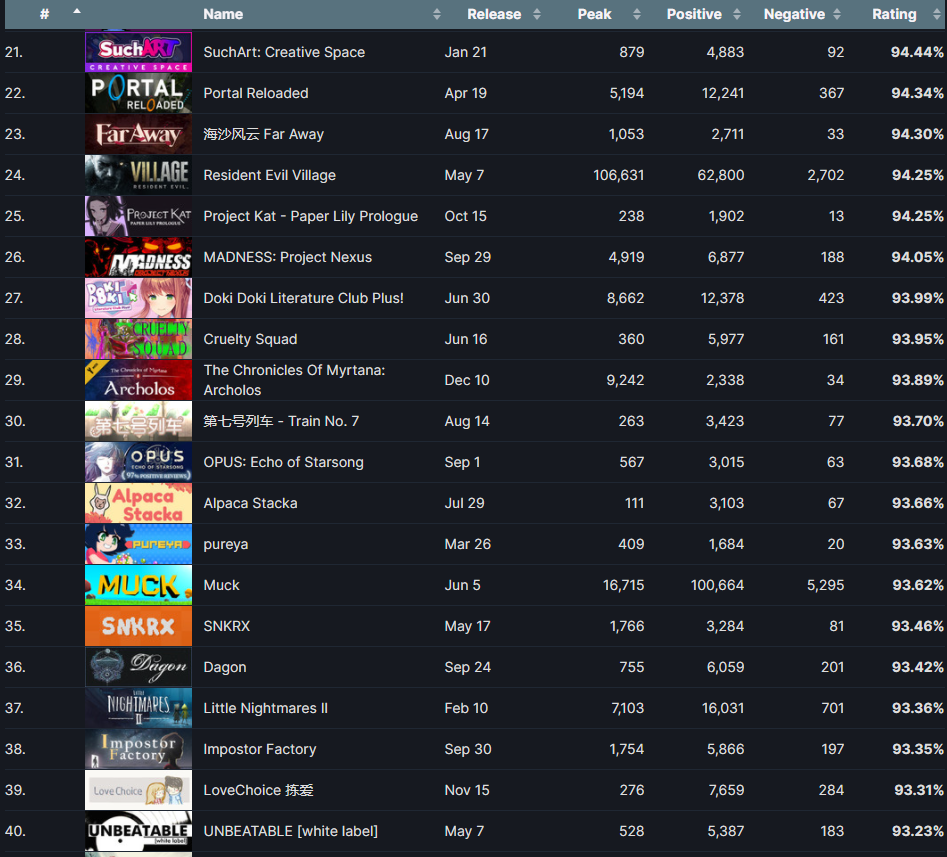Screen dimensions: 947x857
Task: Select Resident Evil Village peak value 106,631
Action: pos(618,176)
